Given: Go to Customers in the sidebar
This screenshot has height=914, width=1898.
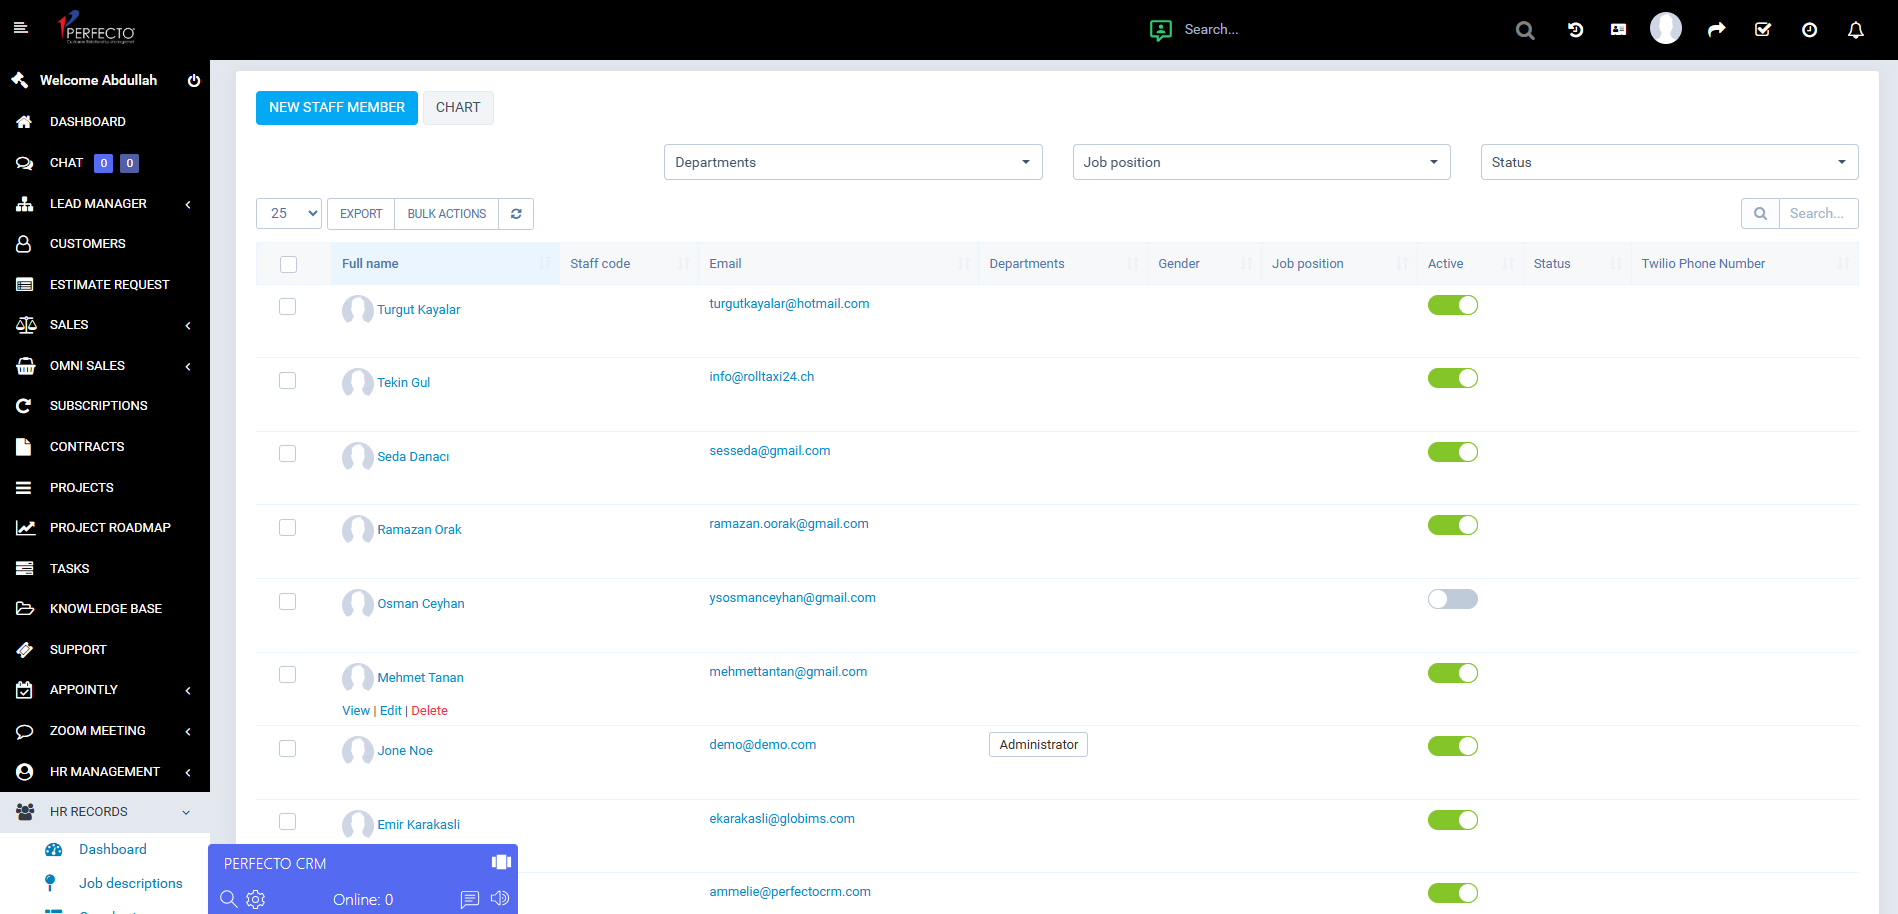Looking at the screenshot, I should click(x=105, y=244).
